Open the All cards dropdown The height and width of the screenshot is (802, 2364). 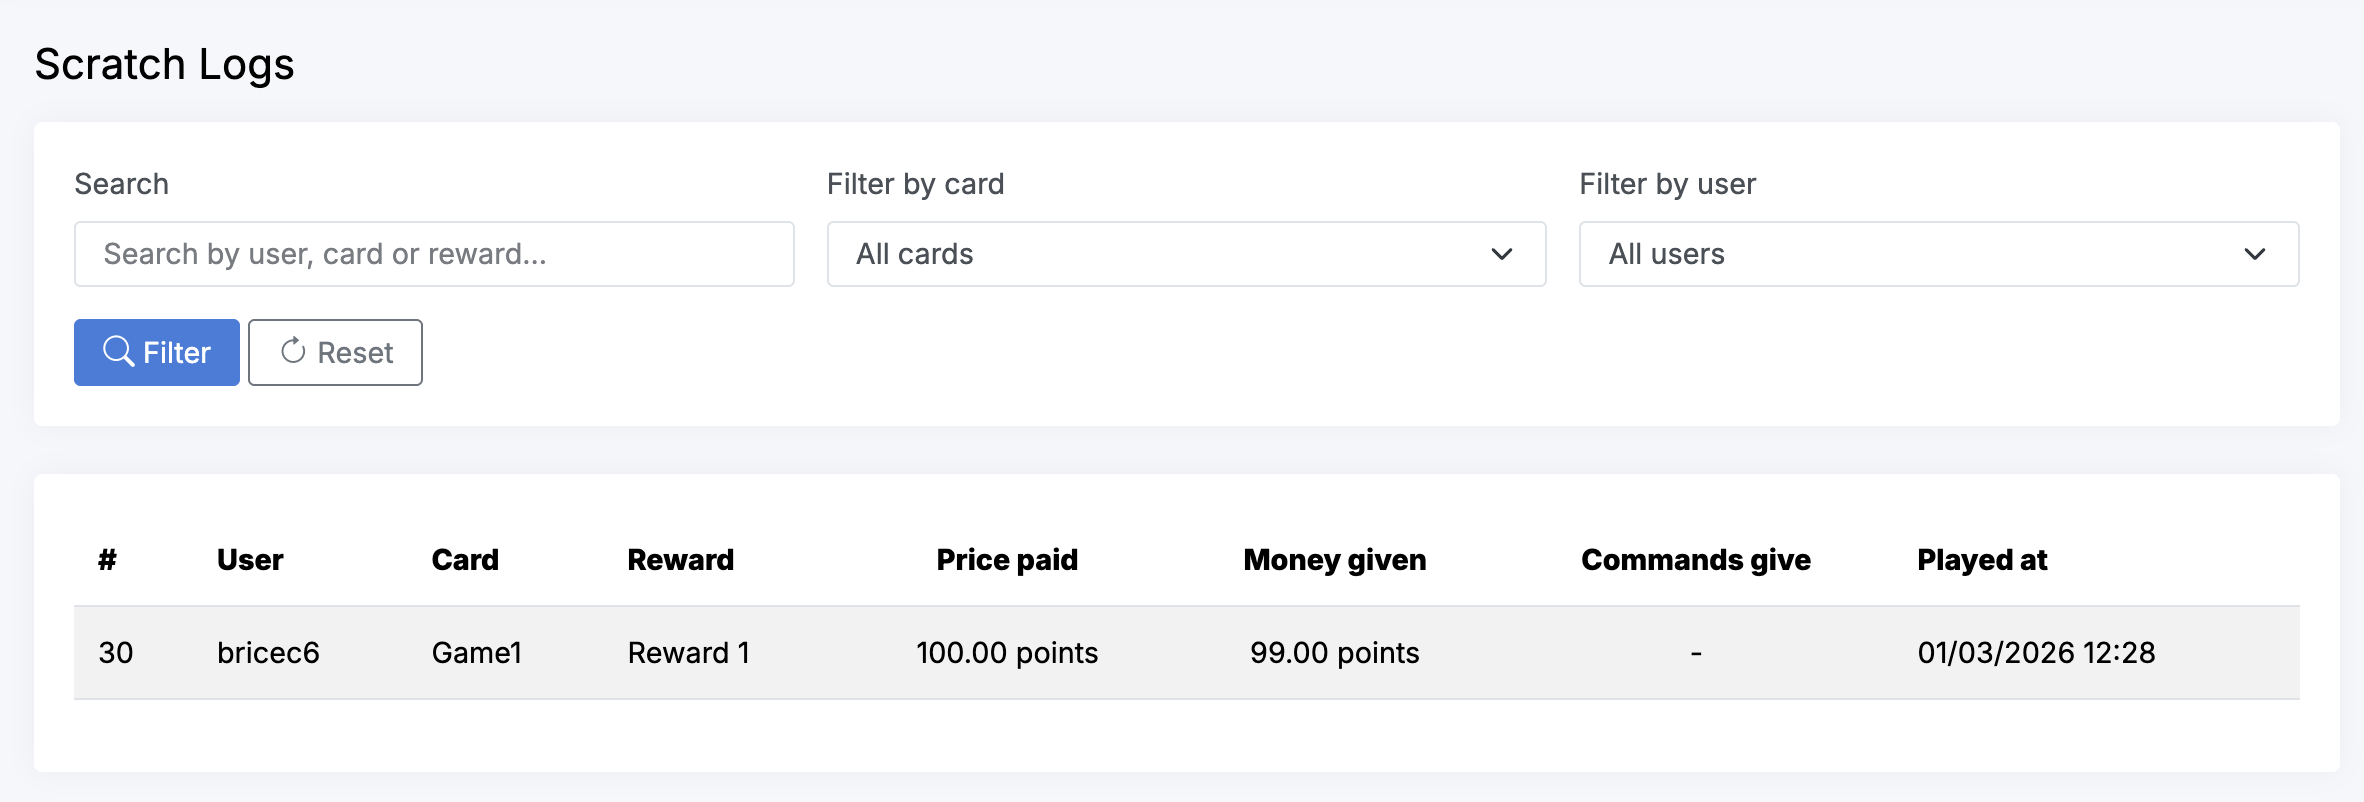(x=1185, y=254)
